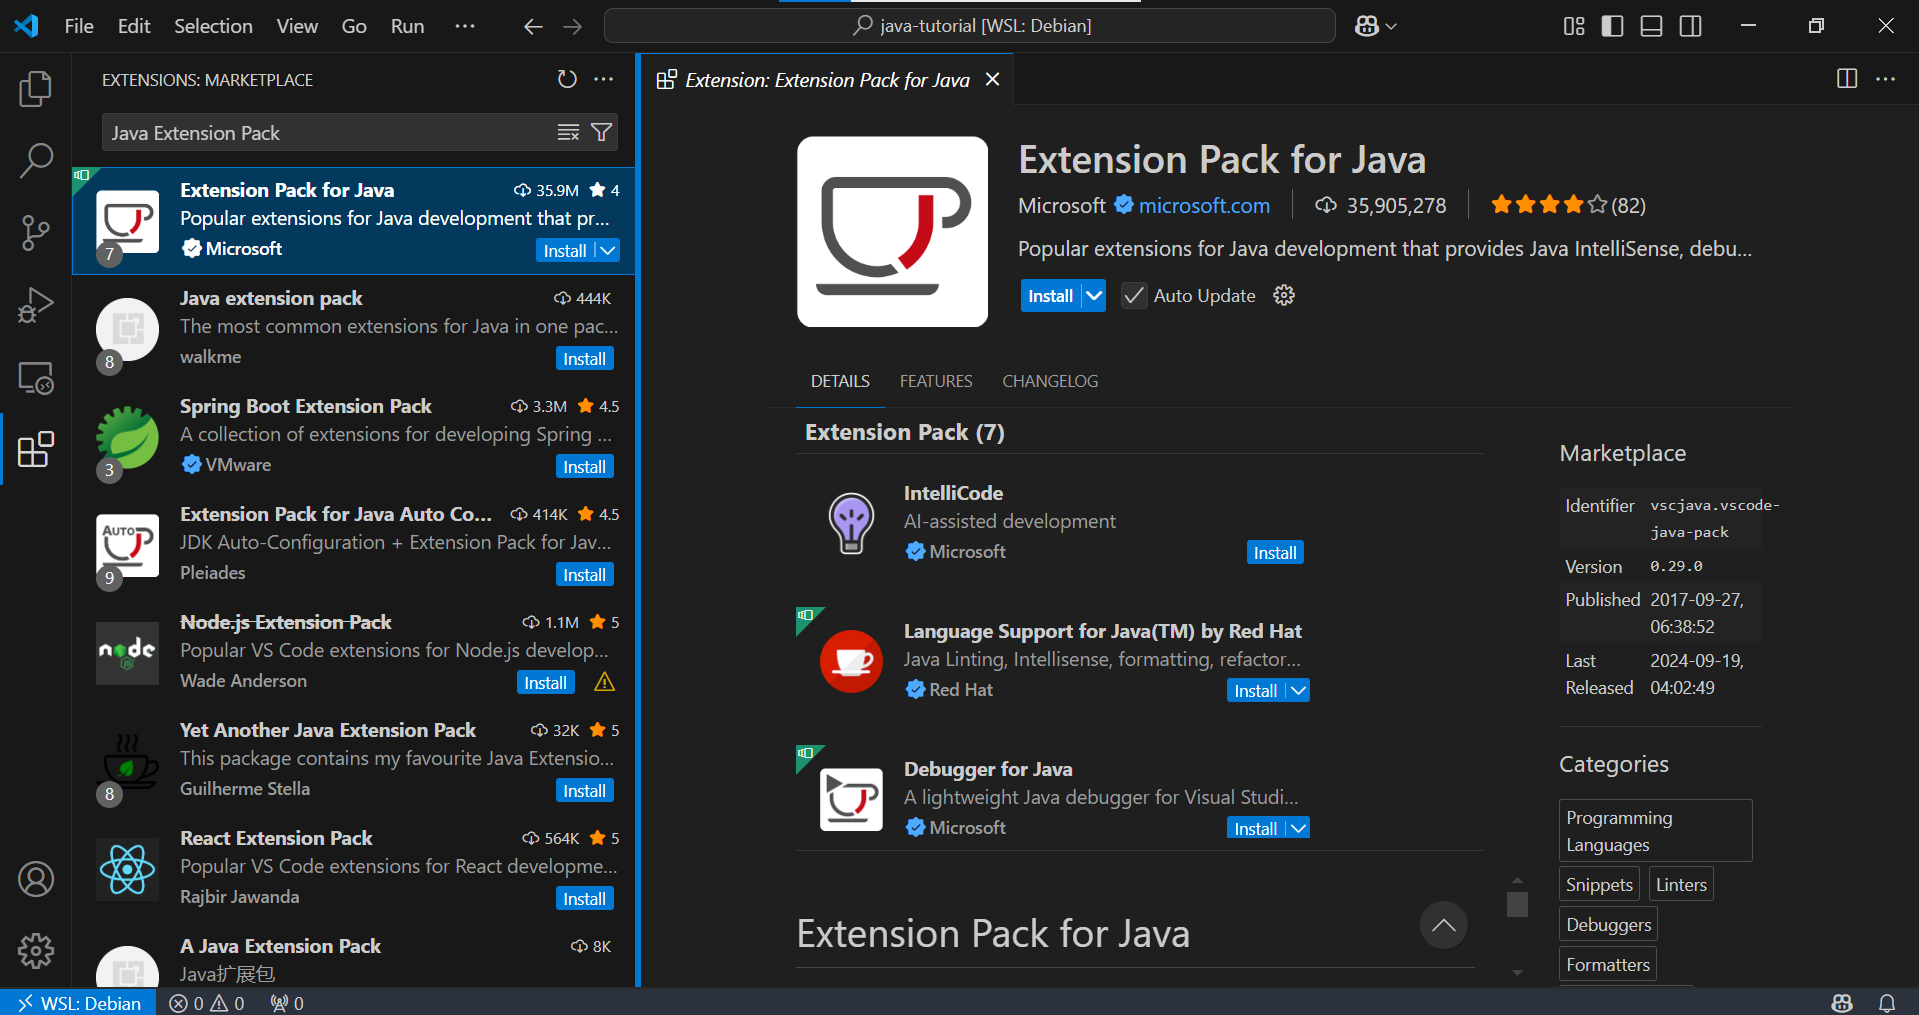The width and height of the screenshot is (1919, 1015).
Task: Open notifications bell in status bar
Action: 1887,1003
